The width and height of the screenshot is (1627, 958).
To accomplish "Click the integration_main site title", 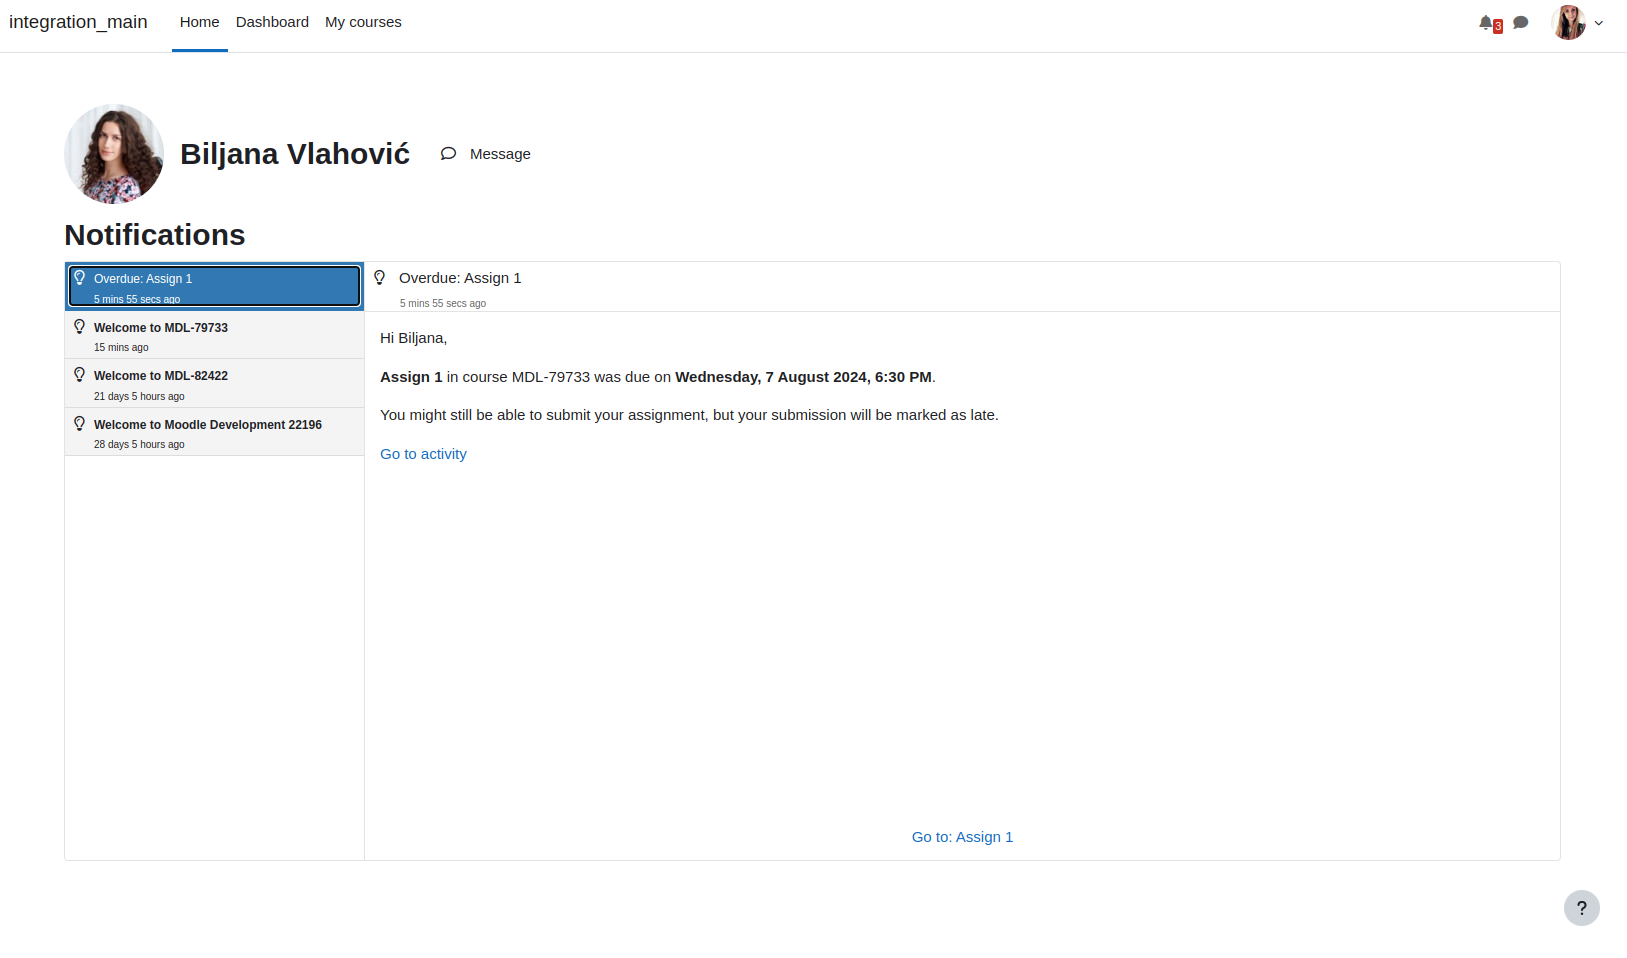I will 78,22.
